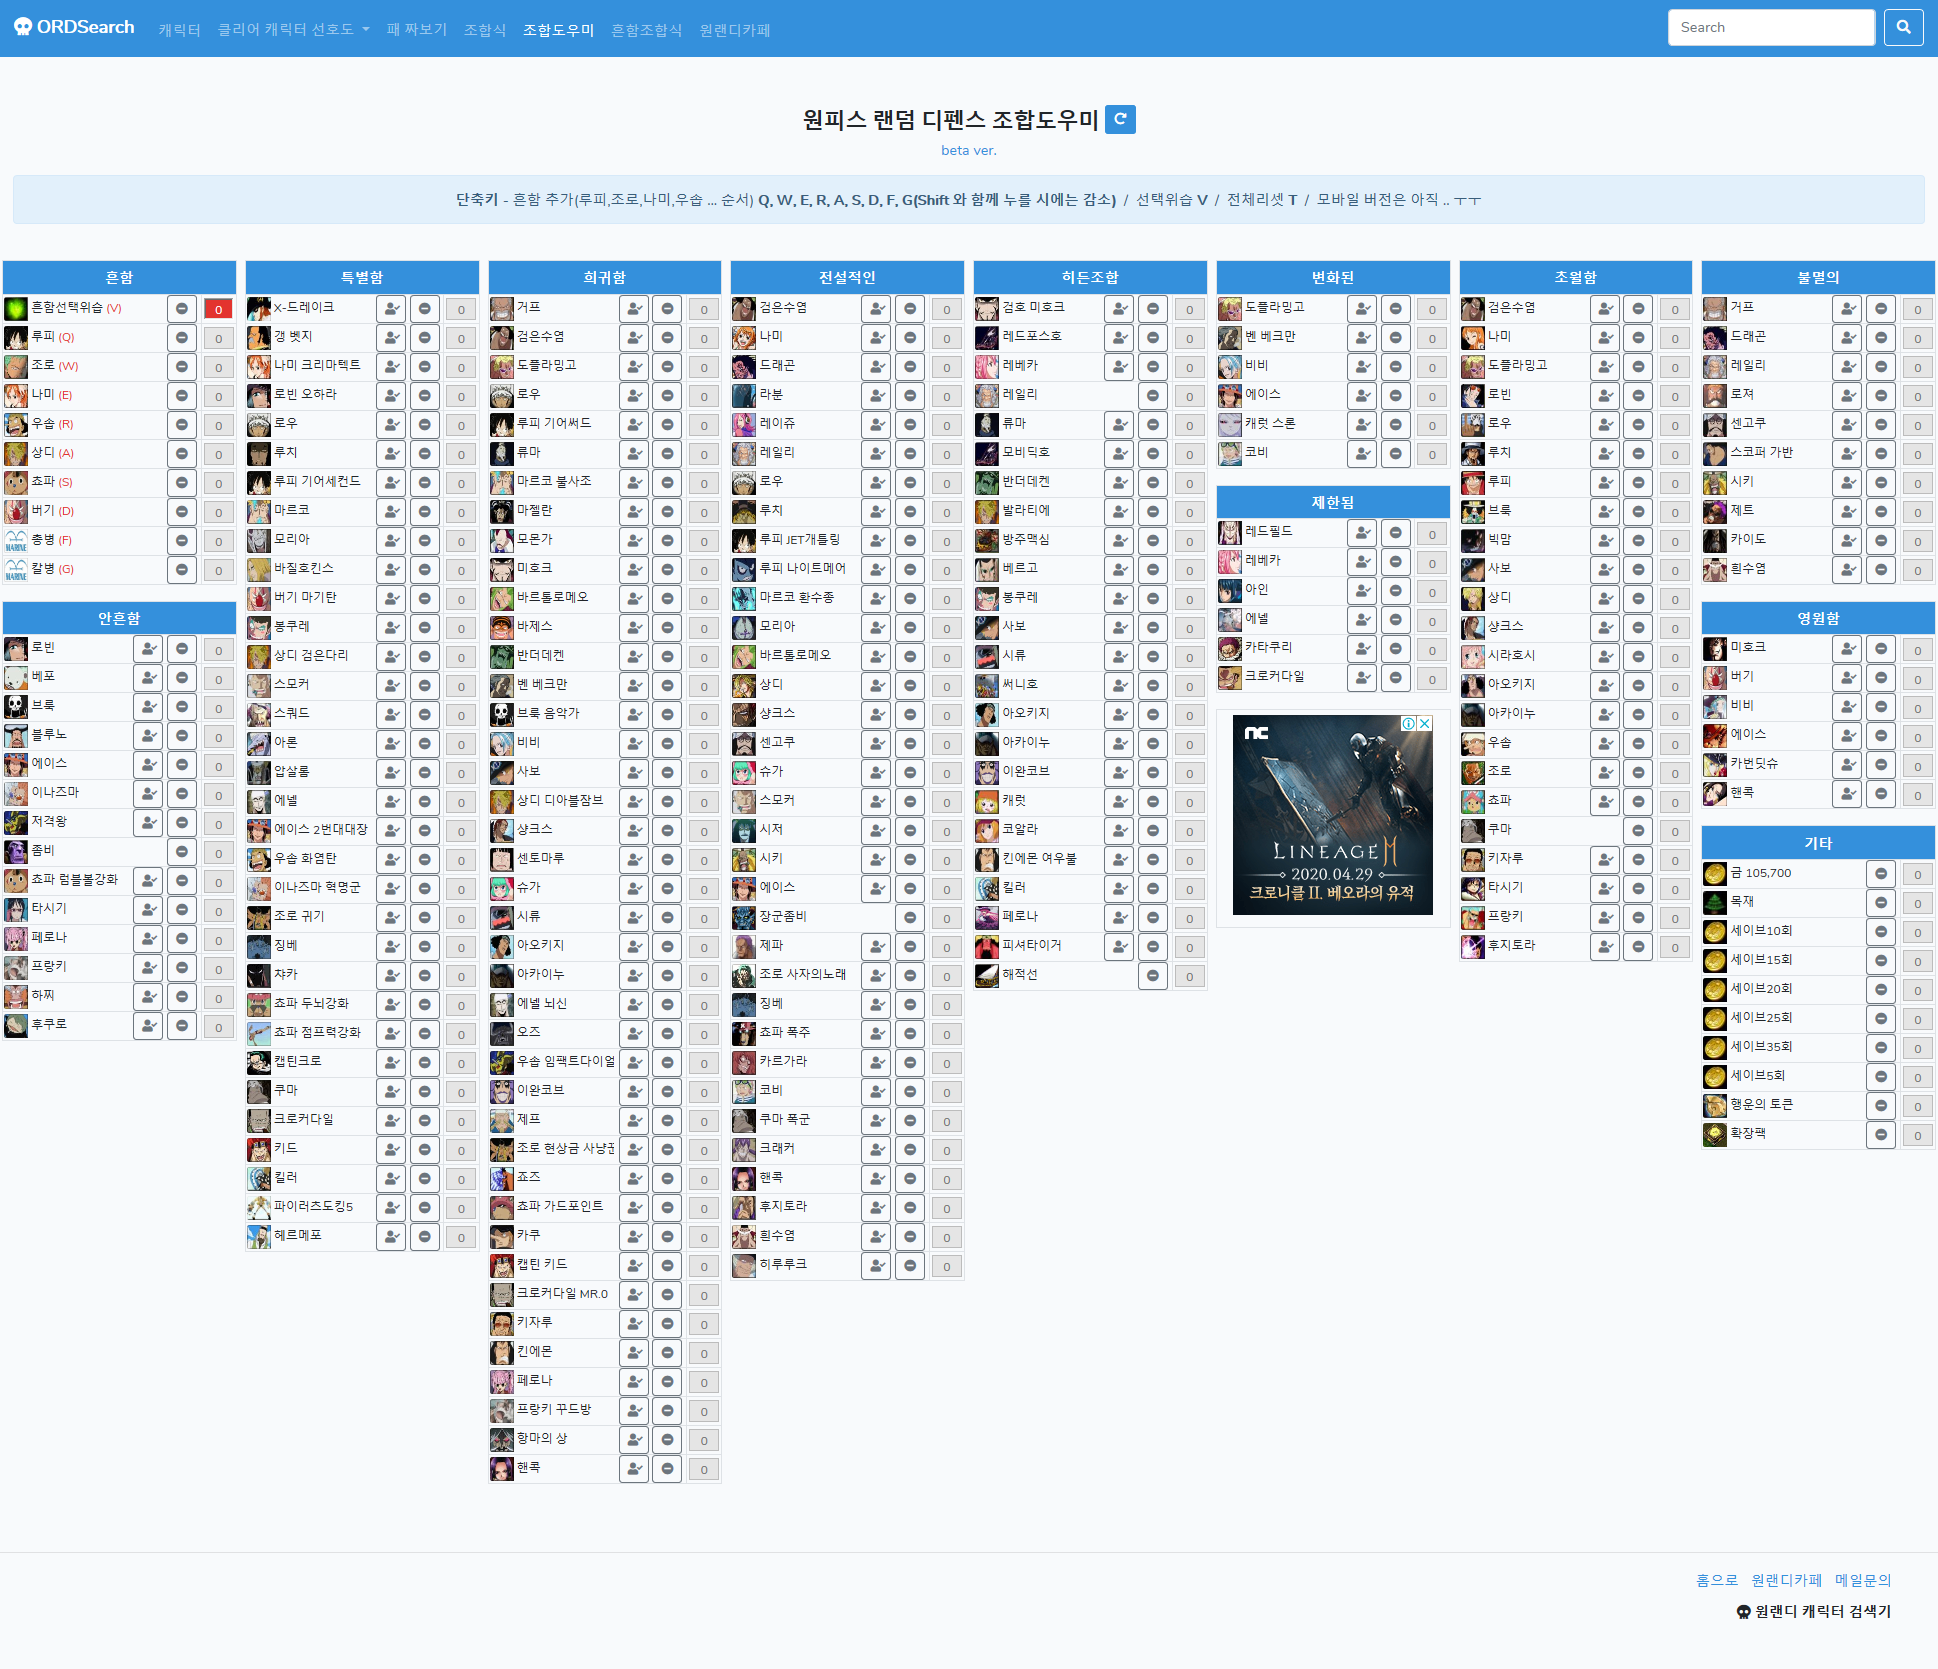The width and height of the screenshot is (1938, 1669).
Task: Click the minus icon for 해적선
Action: (x=1153, y=975)
